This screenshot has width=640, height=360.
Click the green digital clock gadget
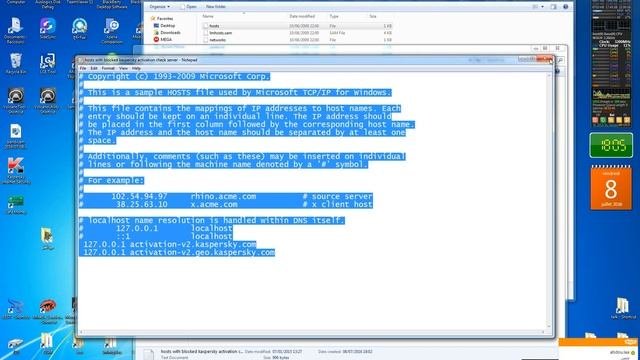[611, 145]
